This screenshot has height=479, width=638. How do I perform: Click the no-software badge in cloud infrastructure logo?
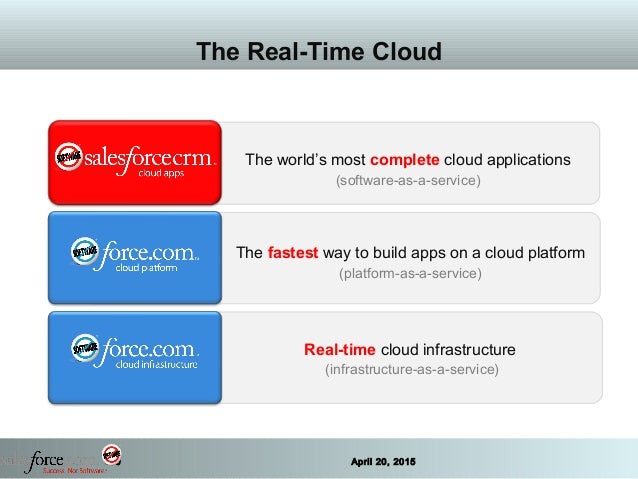click(x=85, y=347)
